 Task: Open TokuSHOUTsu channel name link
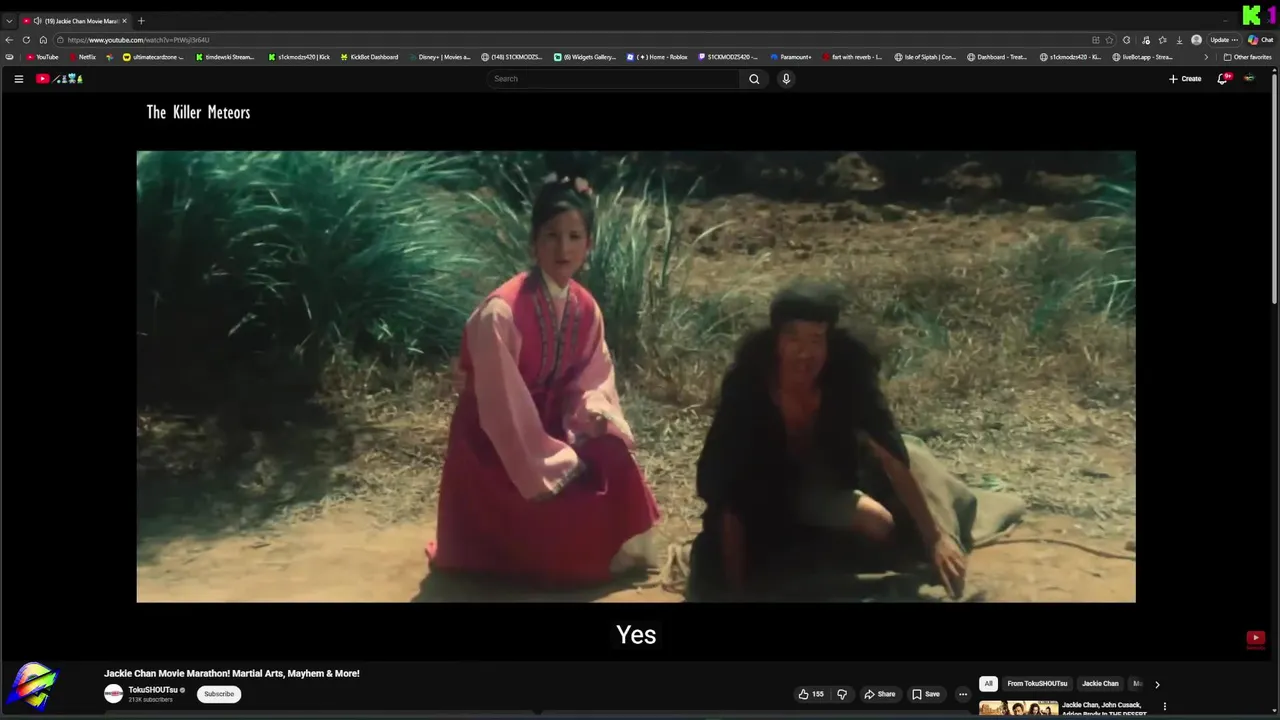[153, 690]
